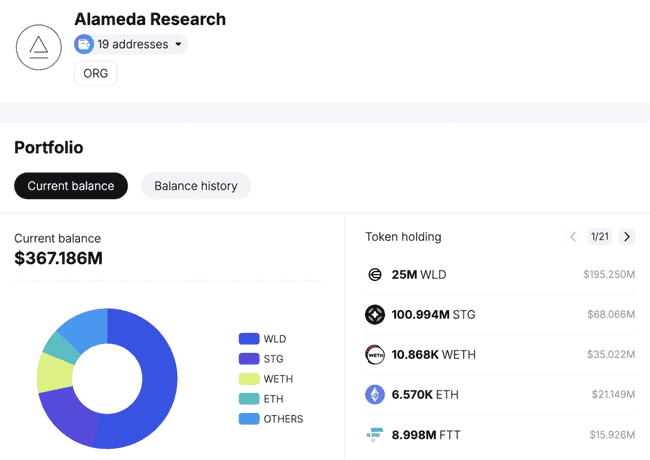Click the Ethereum ETH token icon
Image resolution: width=650 pixels, height=460 pixels.
click(x=375, y=395)
